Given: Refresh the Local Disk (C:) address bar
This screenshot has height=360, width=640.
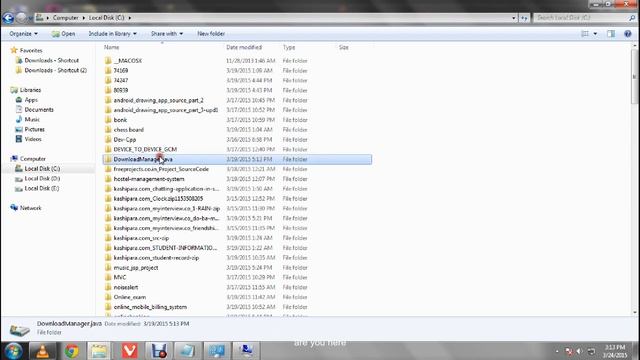Looking at the screenshot, I should click(x=524, y=18).
